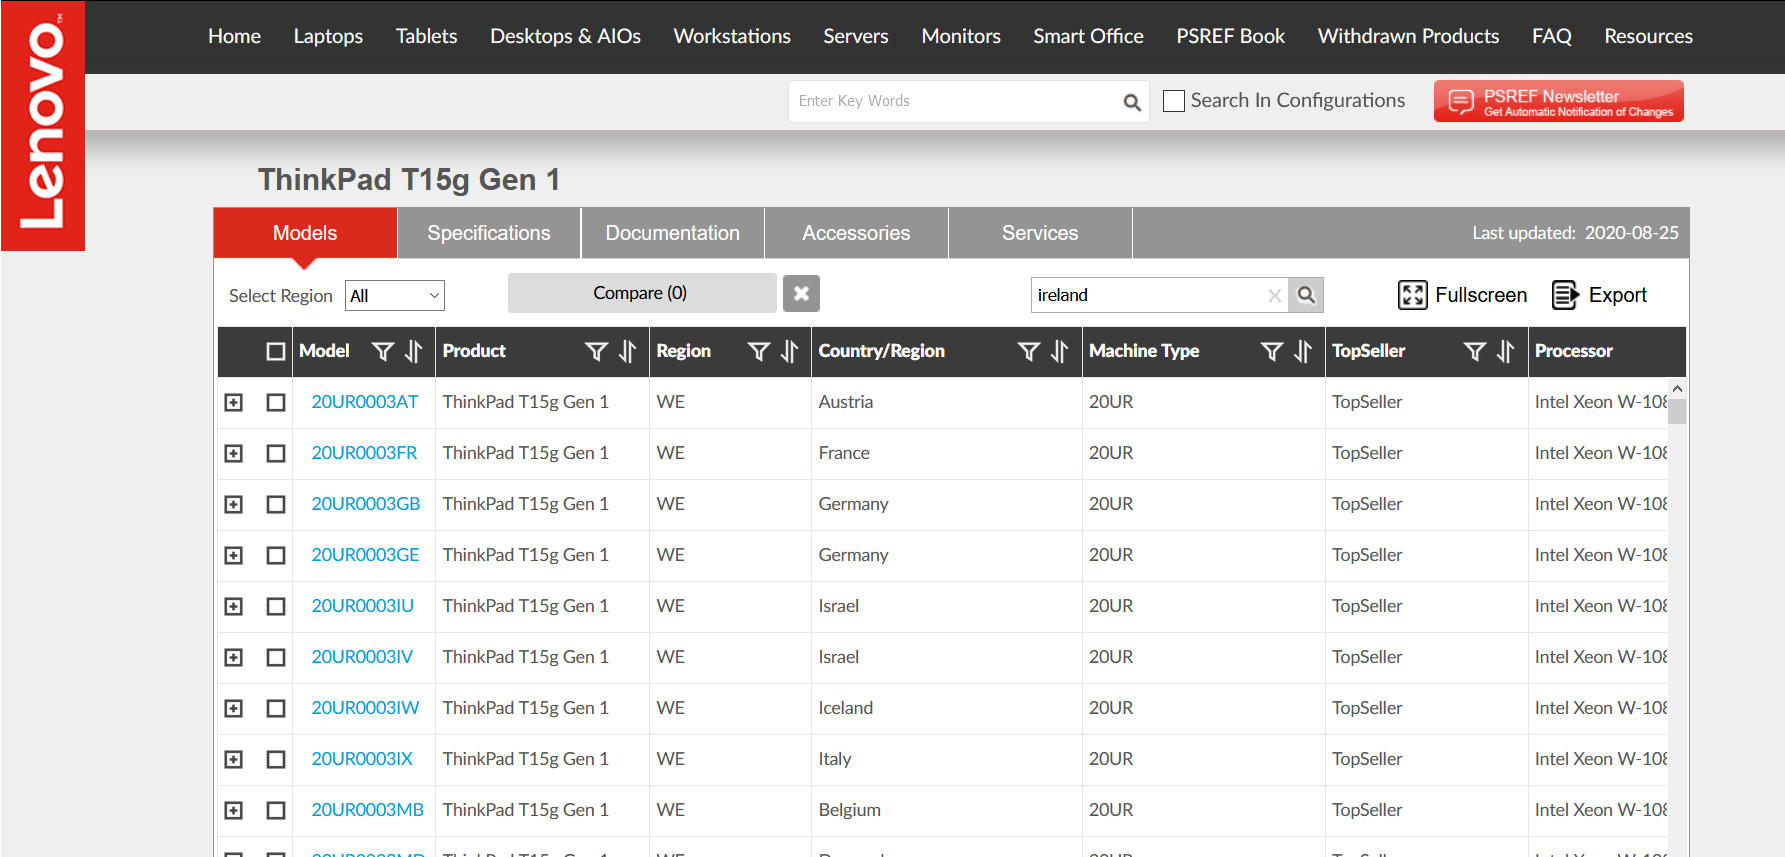
Task: Expand the 20UR0003GE row details
Action: point(234,555)
